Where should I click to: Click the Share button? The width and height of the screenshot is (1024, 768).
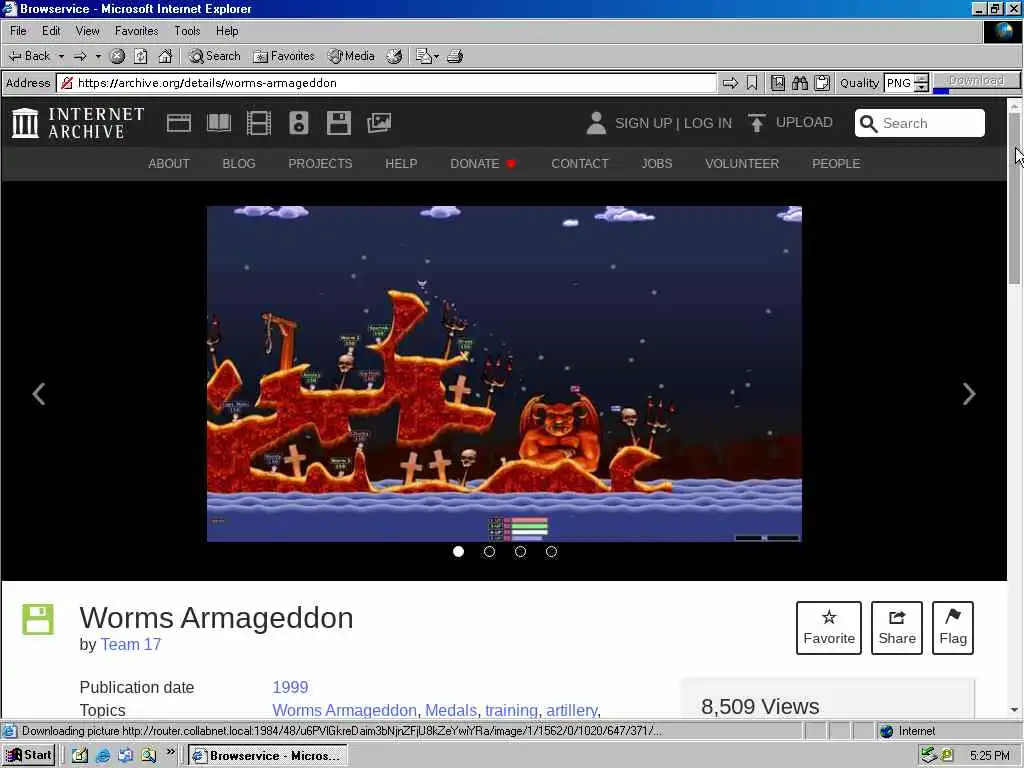click(897, 628)
